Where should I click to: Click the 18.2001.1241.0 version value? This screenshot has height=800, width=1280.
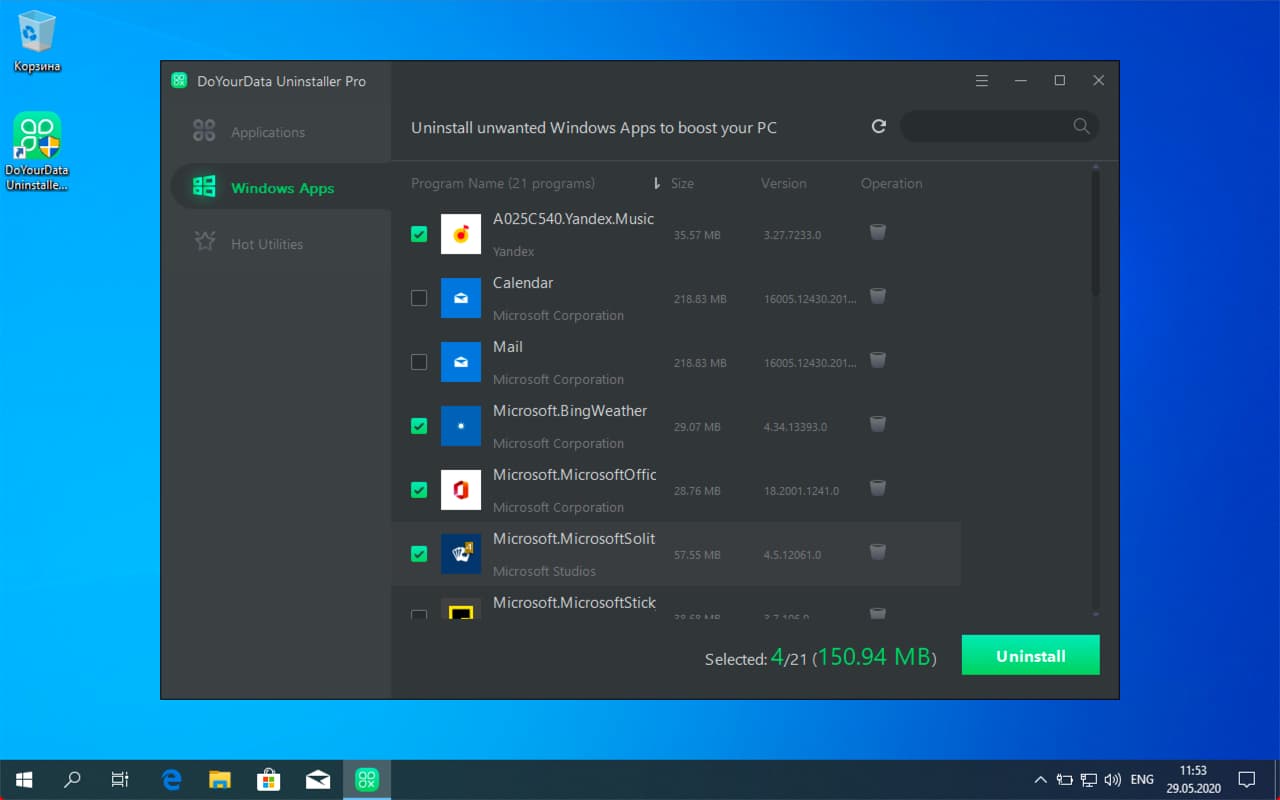[x=801, y=491]
